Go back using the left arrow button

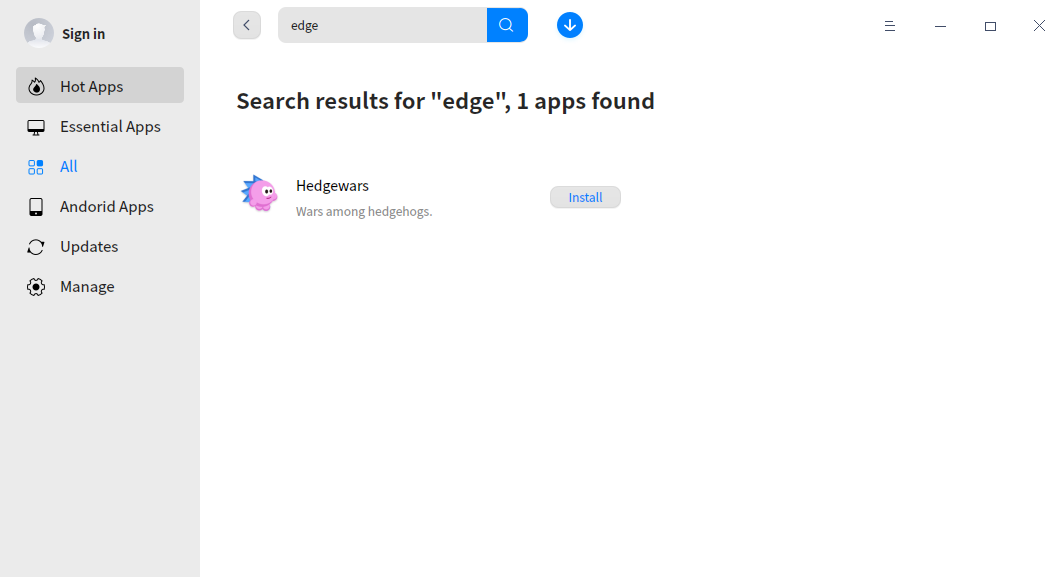247,24
